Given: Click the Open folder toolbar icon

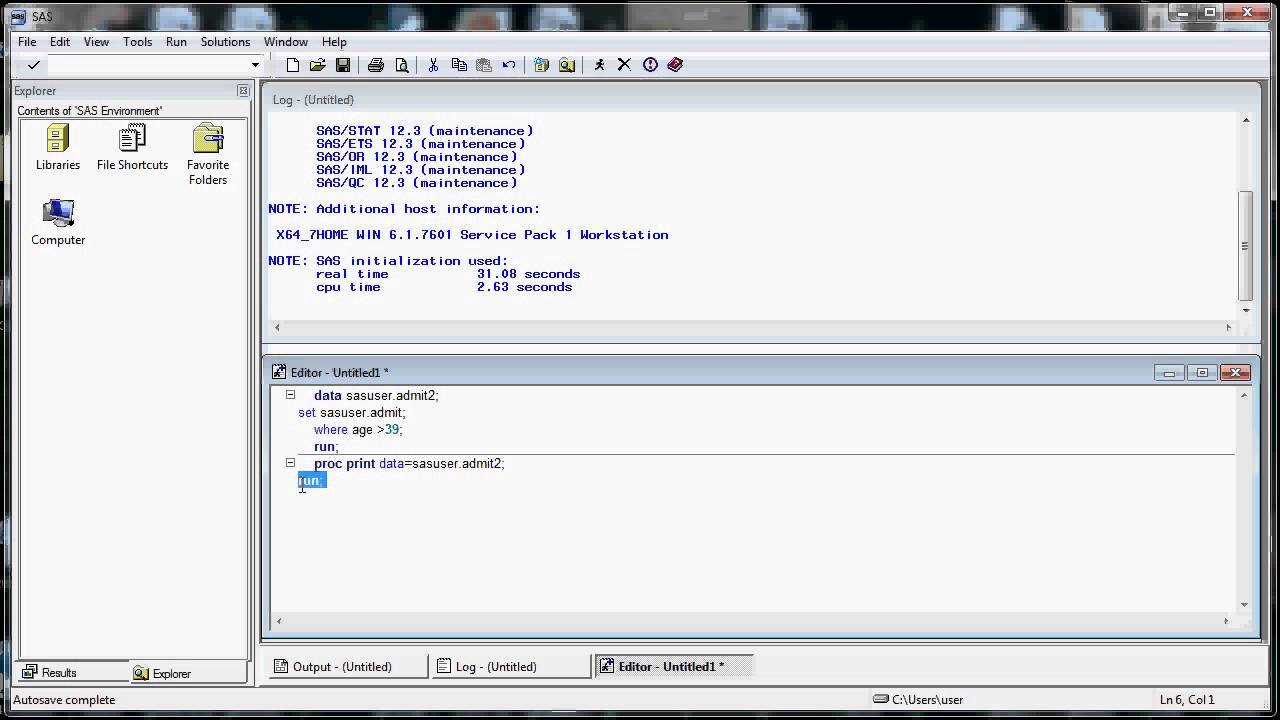Looking at the screenshot, I should click(x=318, y=65).
